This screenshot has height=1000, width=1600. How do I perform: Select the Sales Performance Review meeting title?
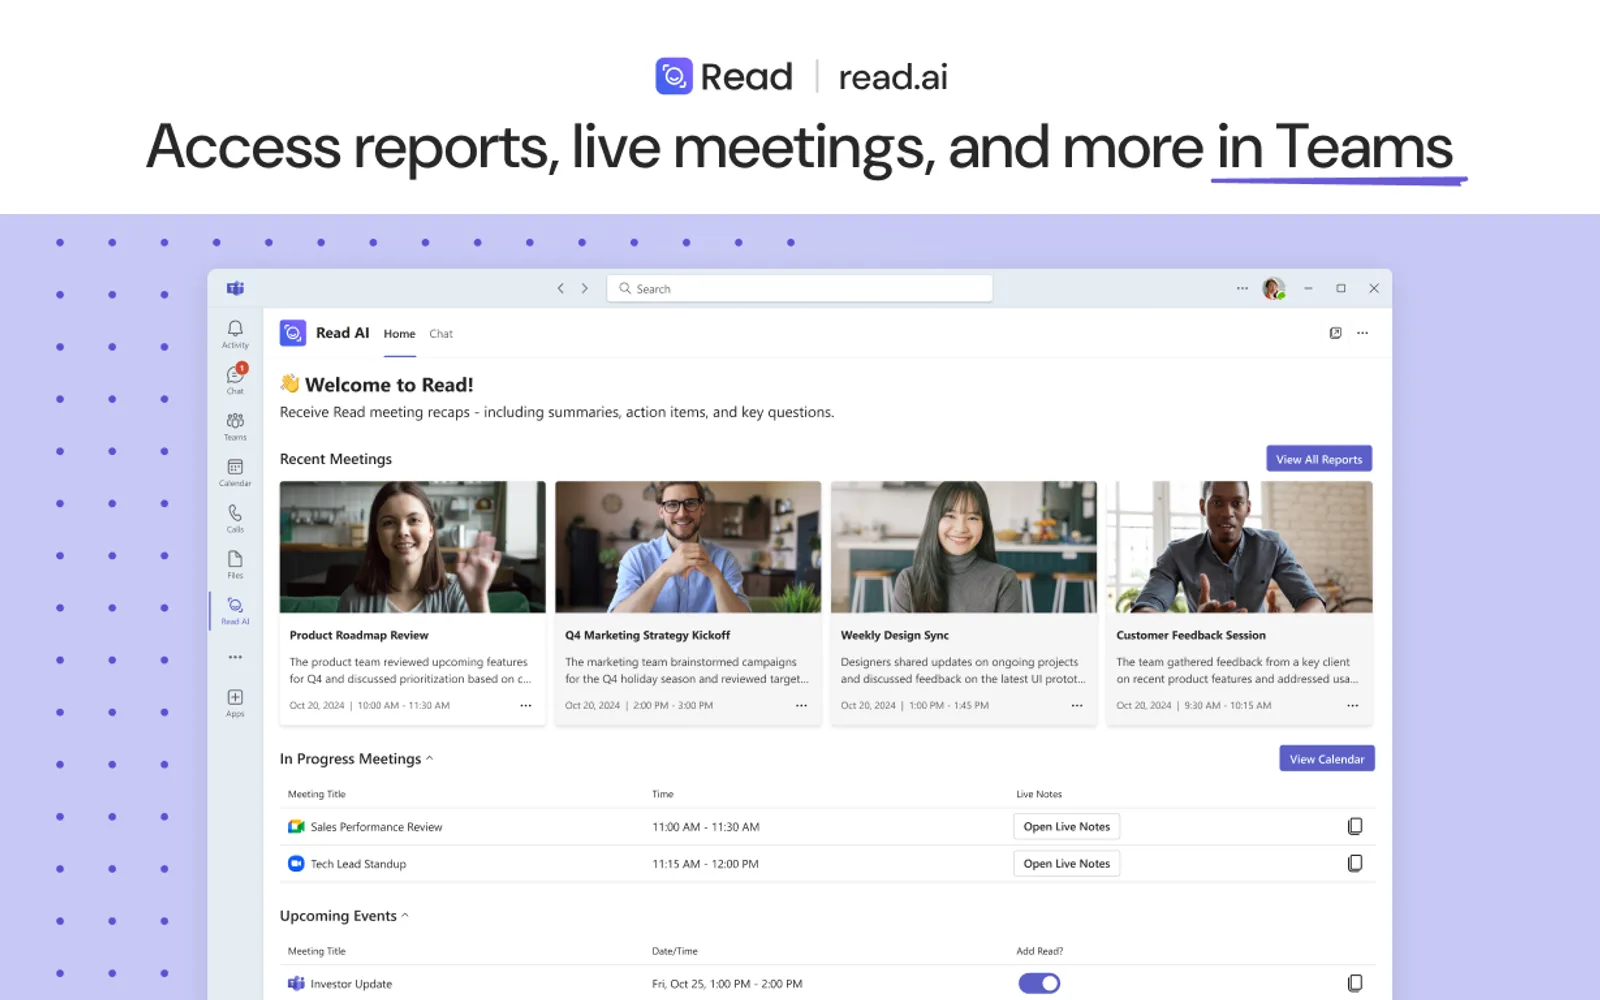click(376, 827)
